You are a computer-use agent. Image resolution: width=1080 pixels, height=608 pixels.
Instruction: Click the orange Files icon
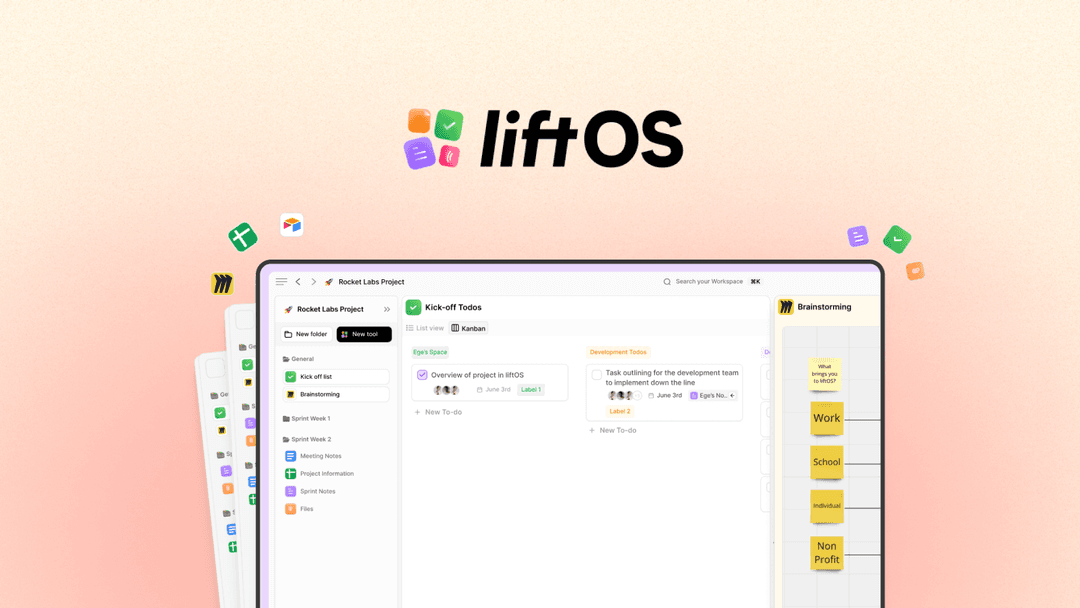[x=290, y=509]
